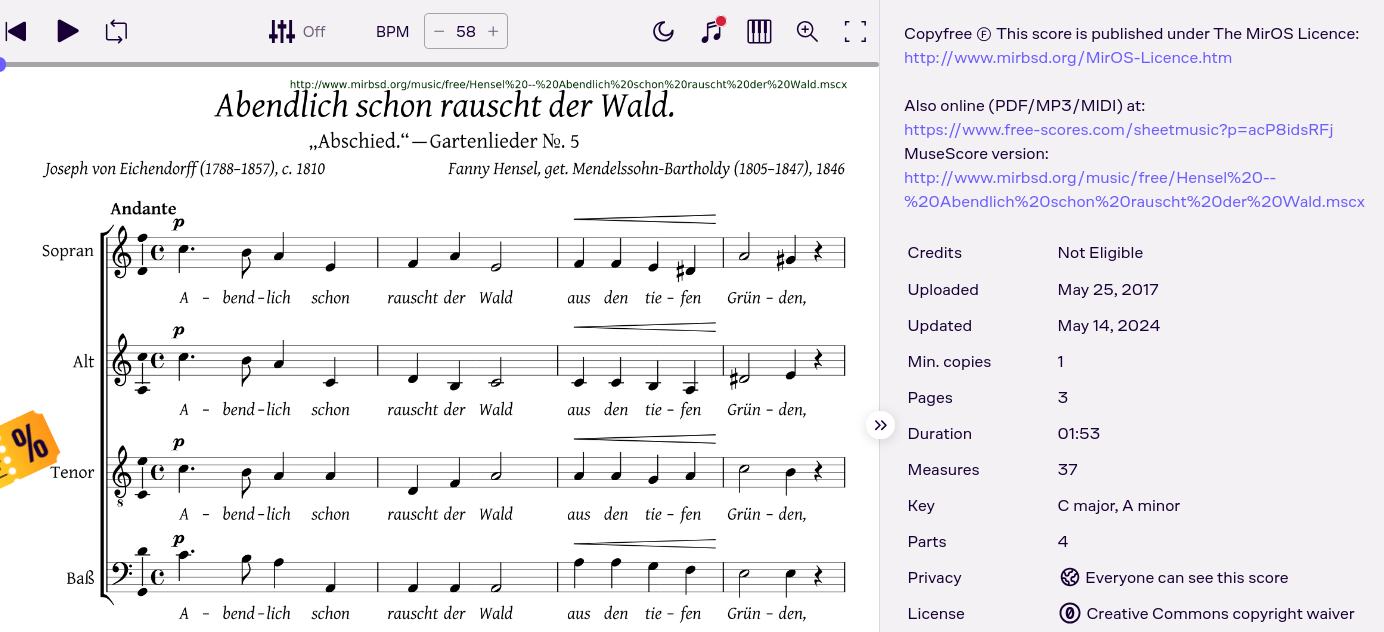Click the privacy globe icon
Image resolution: width=1384 pixels, height=632 pixels.
click(1069, 578)
